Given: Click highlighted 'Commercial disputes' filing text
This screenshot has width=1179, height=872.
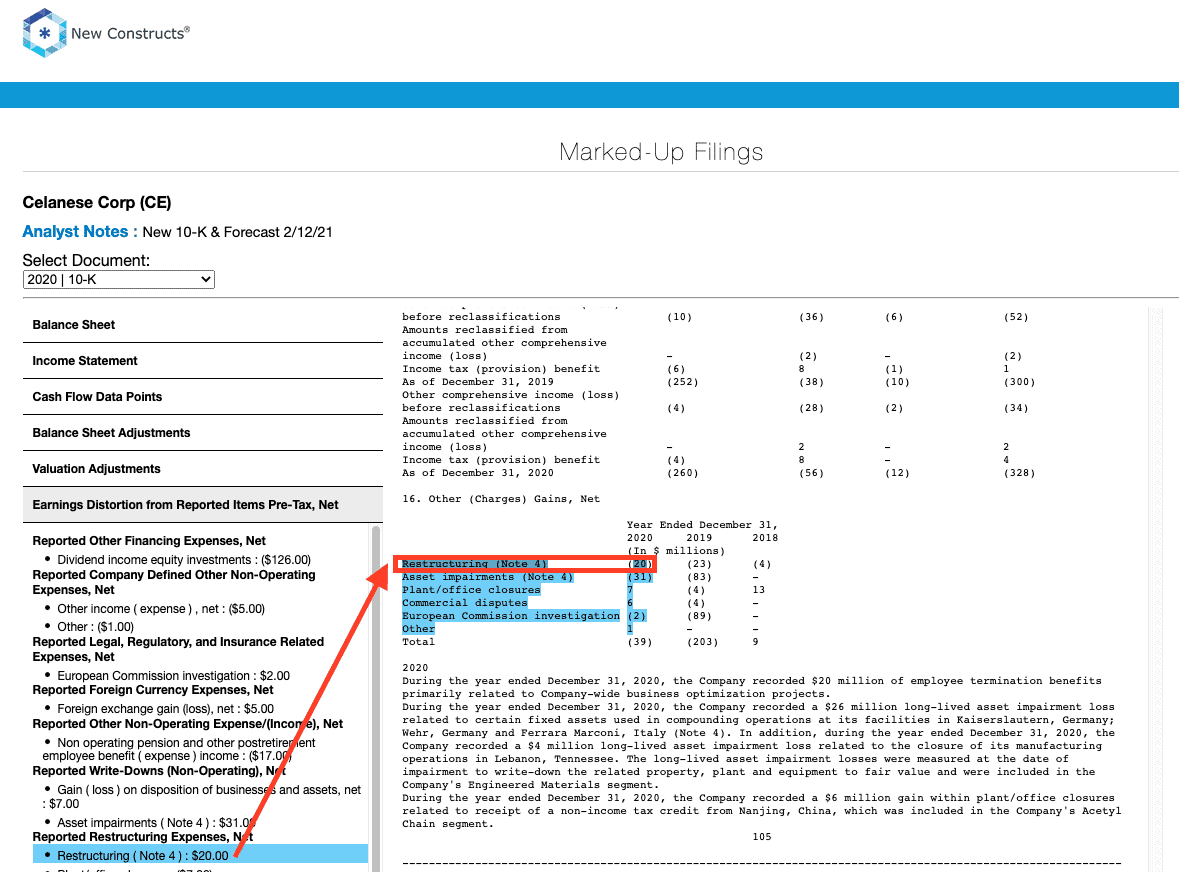Looking at the screenshot, I should point(465,603).
